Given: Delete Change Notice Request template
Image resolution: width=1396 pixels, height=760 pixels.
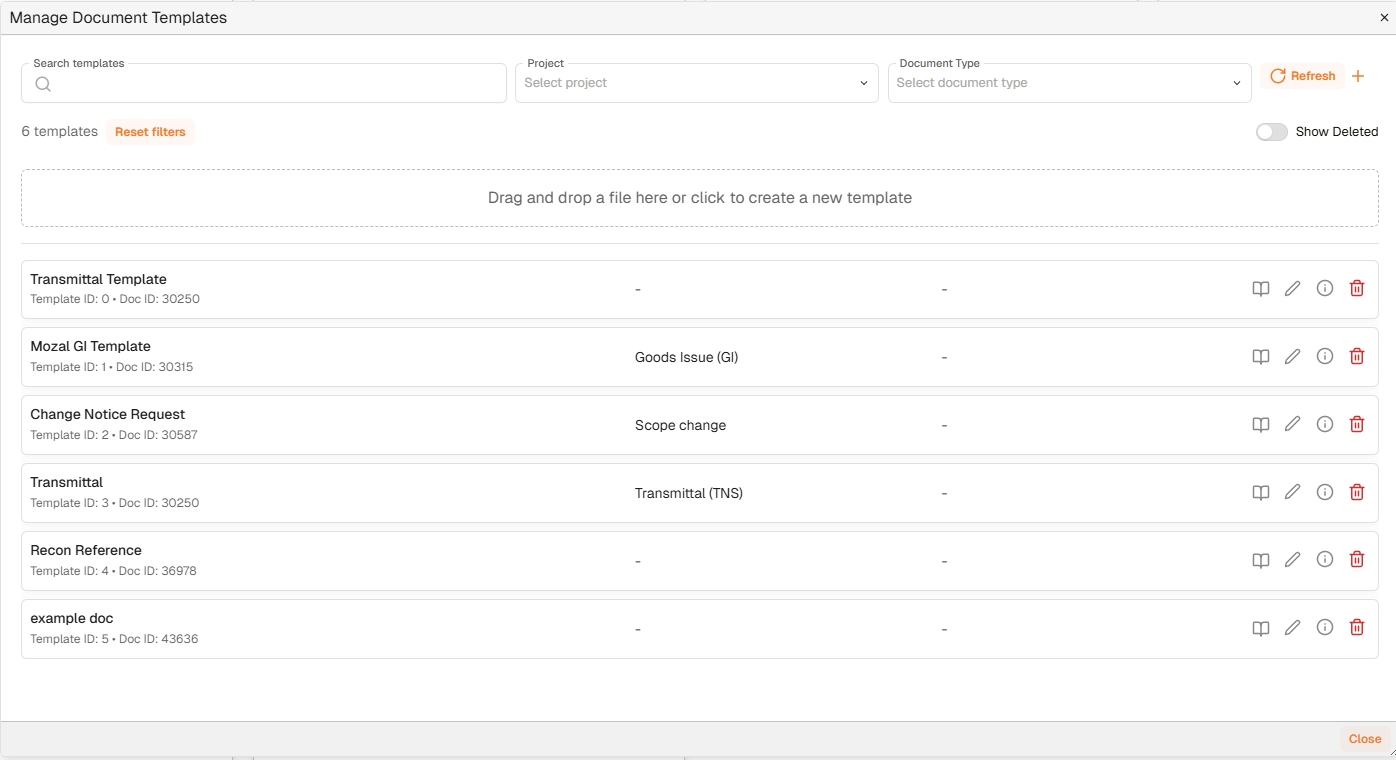Looking at the screenshot, I should pos(1357,425).
